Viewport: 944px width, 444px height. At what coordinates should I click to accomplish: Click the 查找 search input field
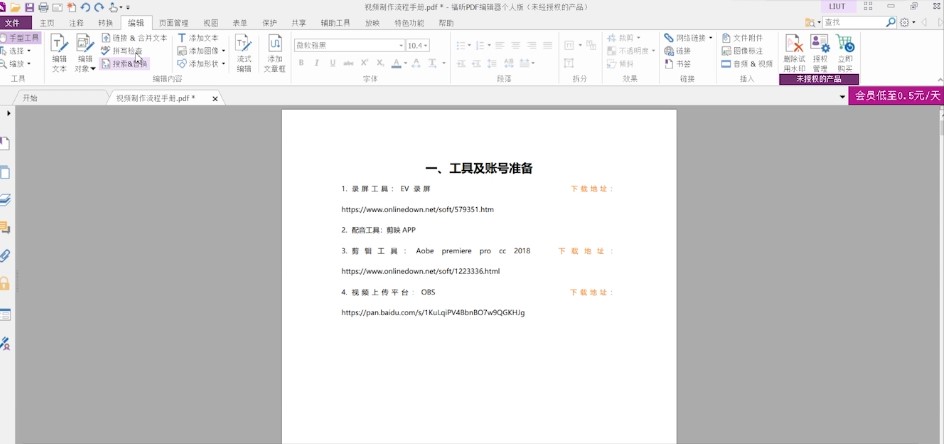[854, 22]
